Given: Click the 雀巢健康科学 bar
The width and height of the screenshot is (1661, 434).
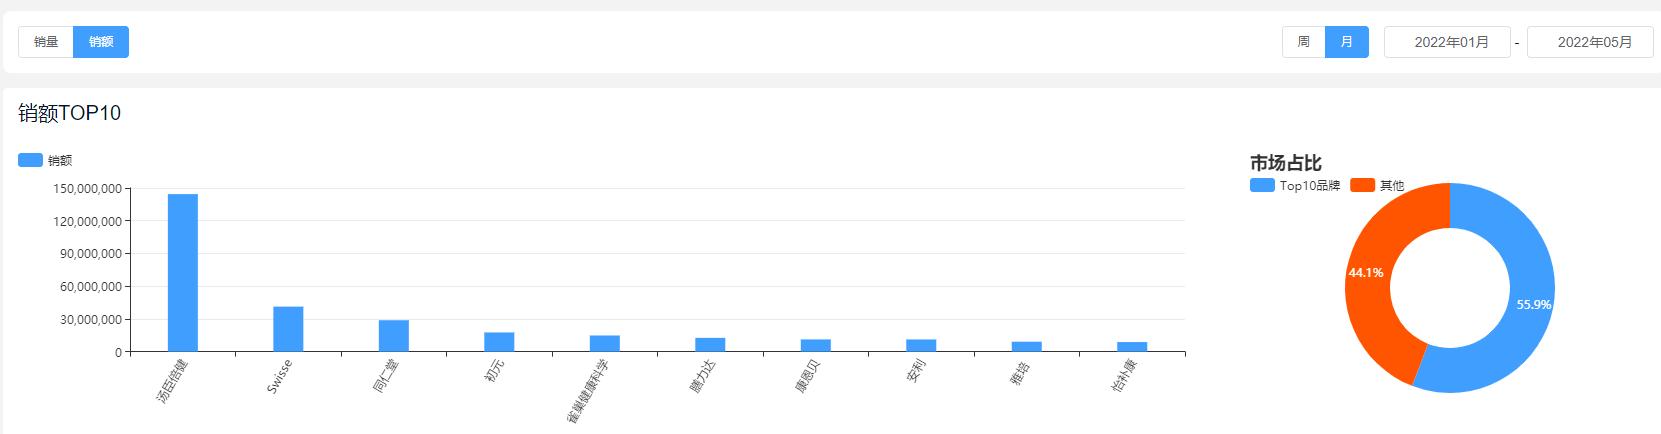Looking at the screenshot, I should 605,343.
